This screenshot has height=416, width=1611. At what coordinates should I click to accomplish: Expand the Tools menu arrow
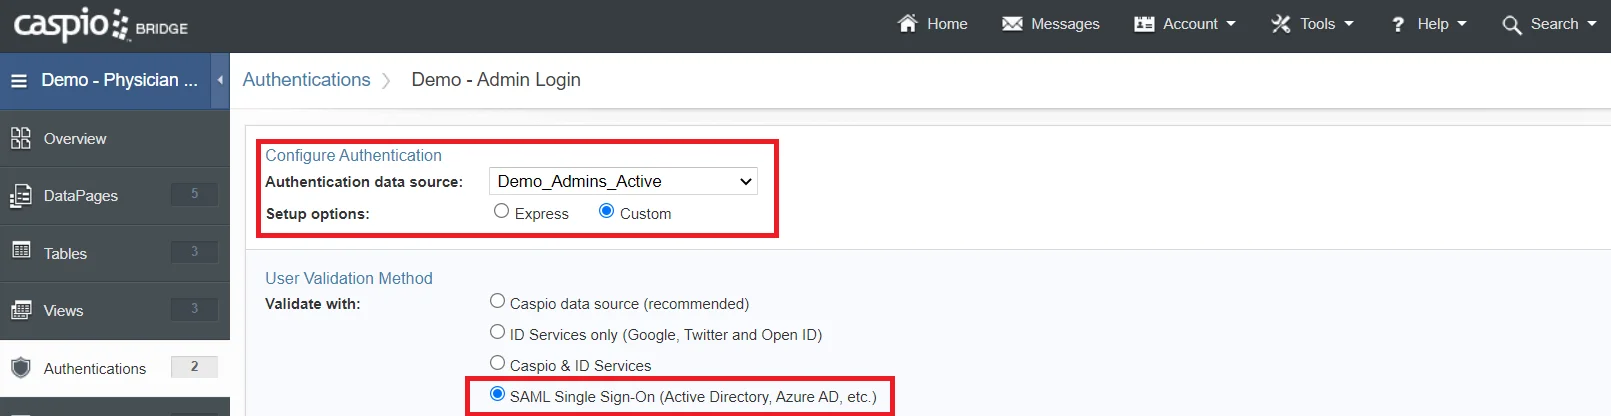click(1348, 23)
